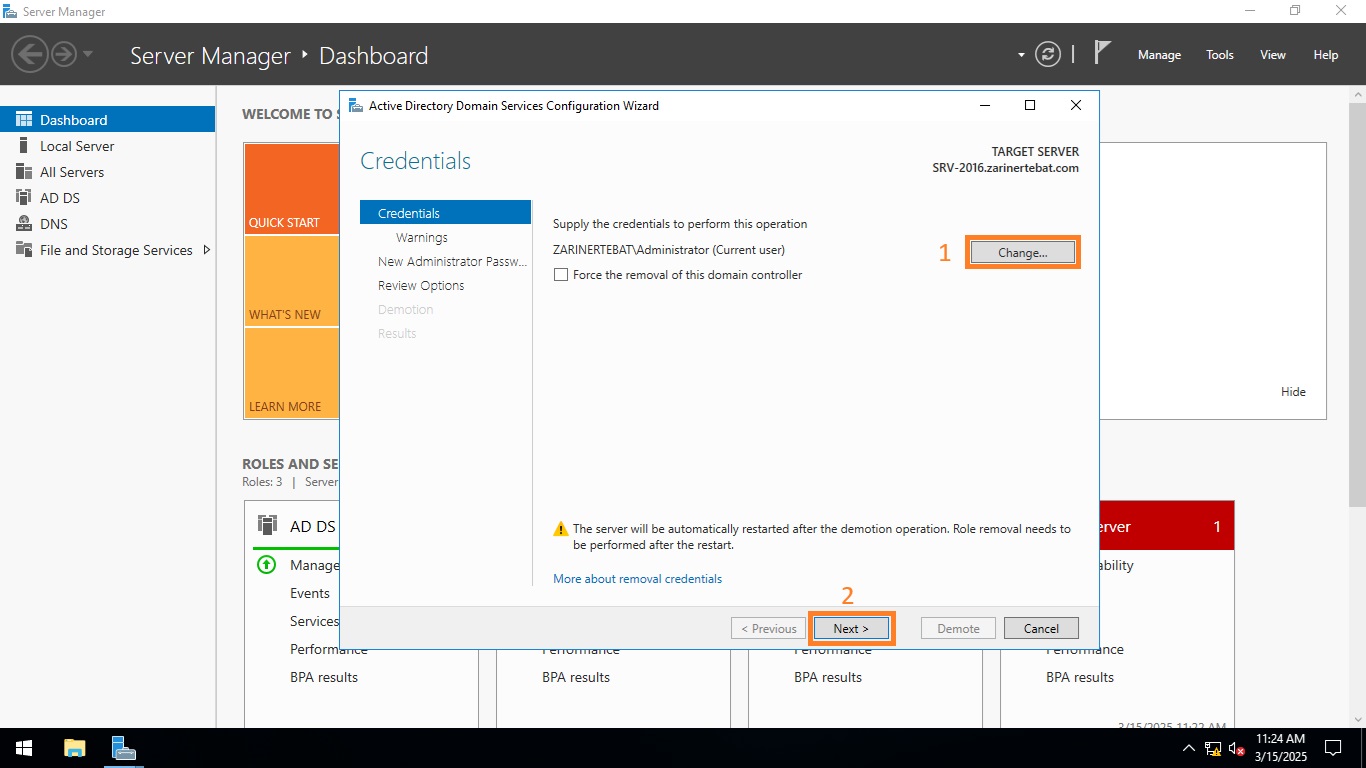Open File Explorer from the taskbar
1366x768 pixels.
pyautogui.click(x=75, y=748)
